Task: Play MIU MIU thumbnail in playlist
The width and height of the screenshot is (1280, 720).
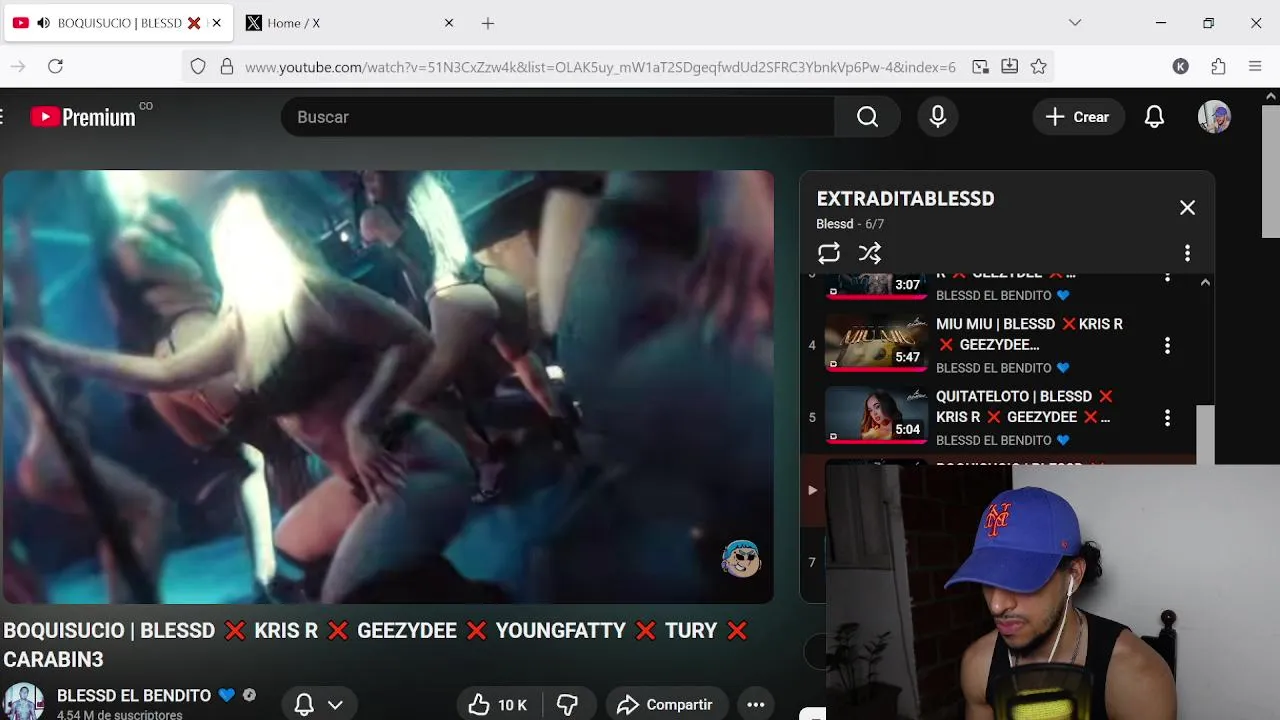Action: point(876,344)
